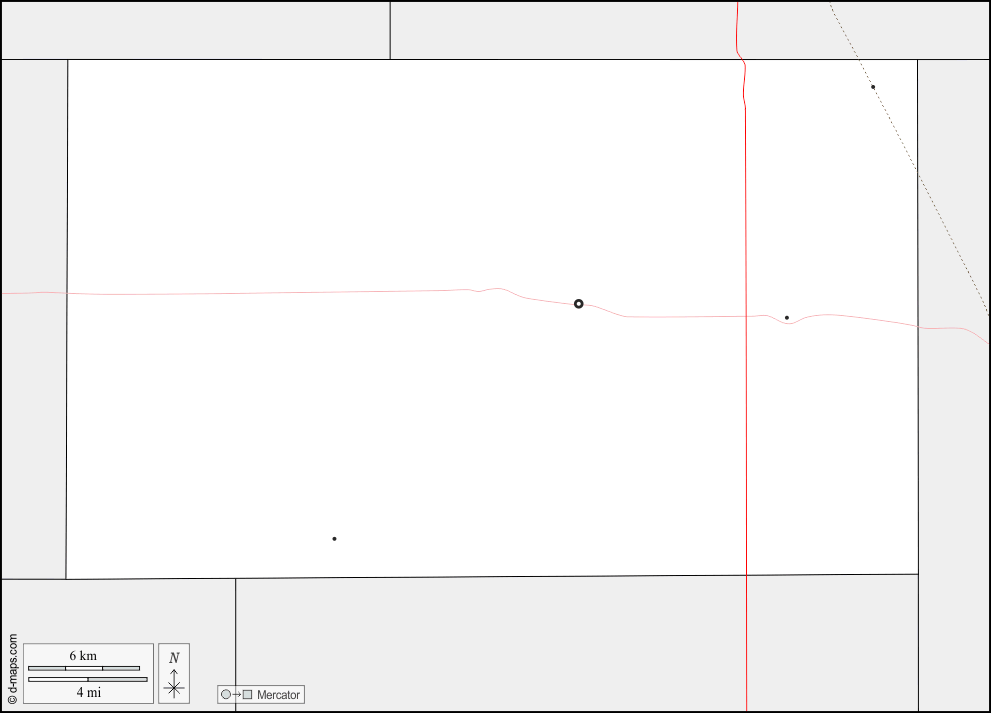Click the town dot in the southwest area
Image resolution: width=991 pixels, height=713 pixels.
coord(334,539)
